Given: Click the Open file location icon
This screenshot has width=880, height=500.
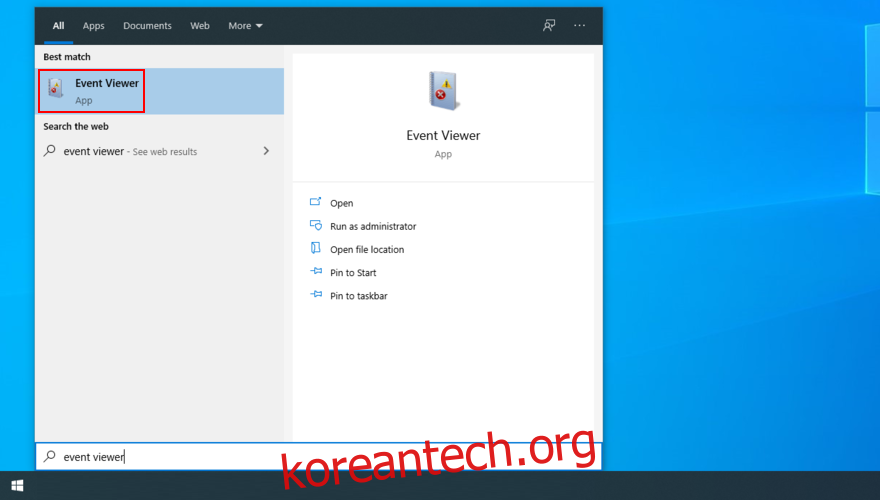Looking at the screenshot, I should [x=315, y=248].
